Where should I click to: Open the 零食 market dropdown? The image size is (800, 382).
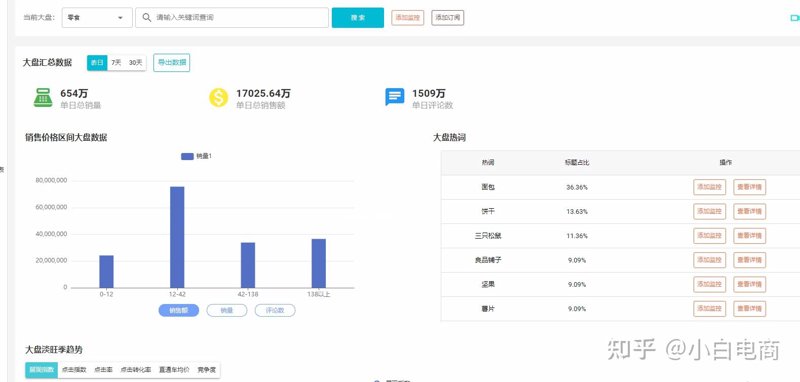coord(97,17)
